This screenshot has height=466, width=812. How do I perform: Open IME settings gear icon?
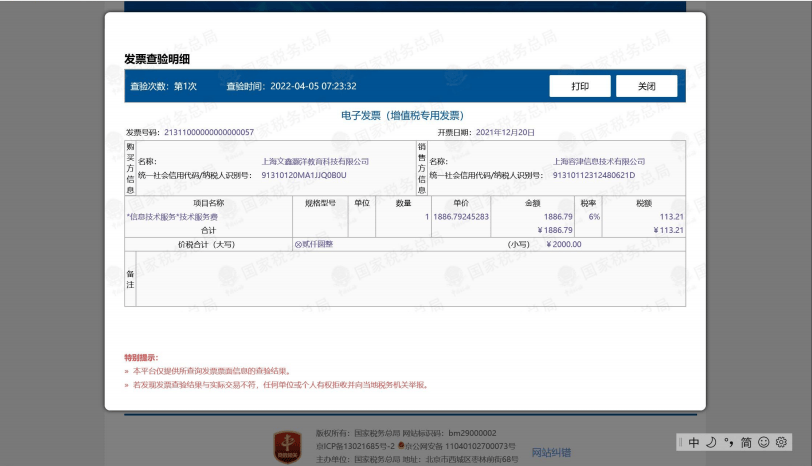point(782,442)
